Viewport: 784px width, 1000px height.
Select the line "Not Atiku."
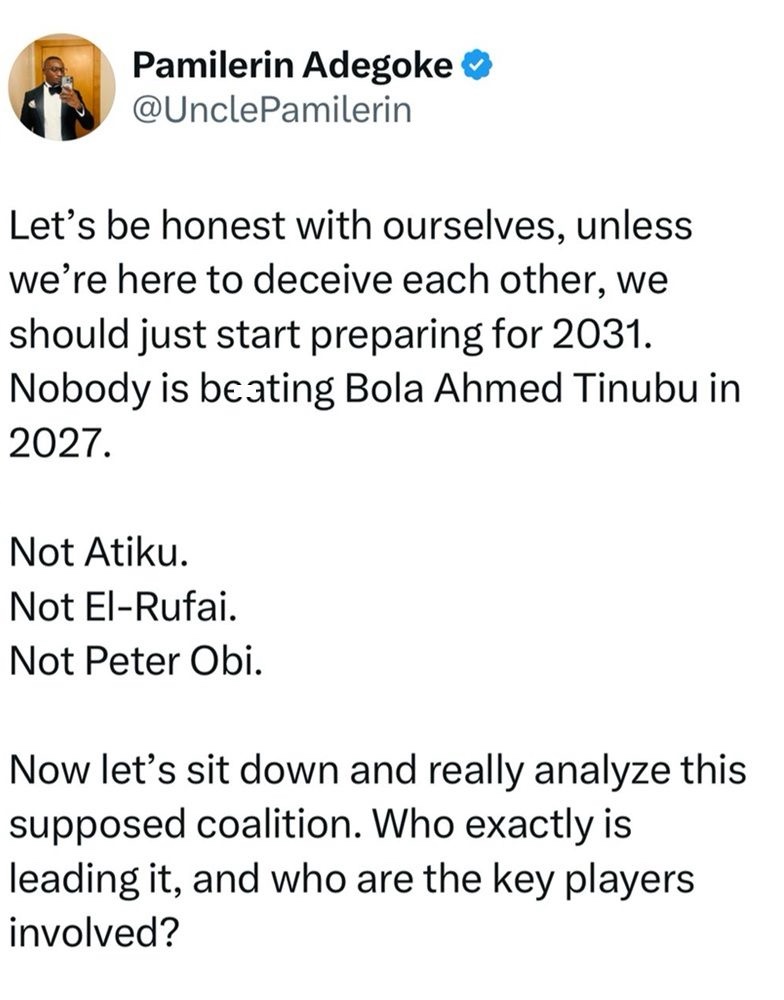[99, 552]
